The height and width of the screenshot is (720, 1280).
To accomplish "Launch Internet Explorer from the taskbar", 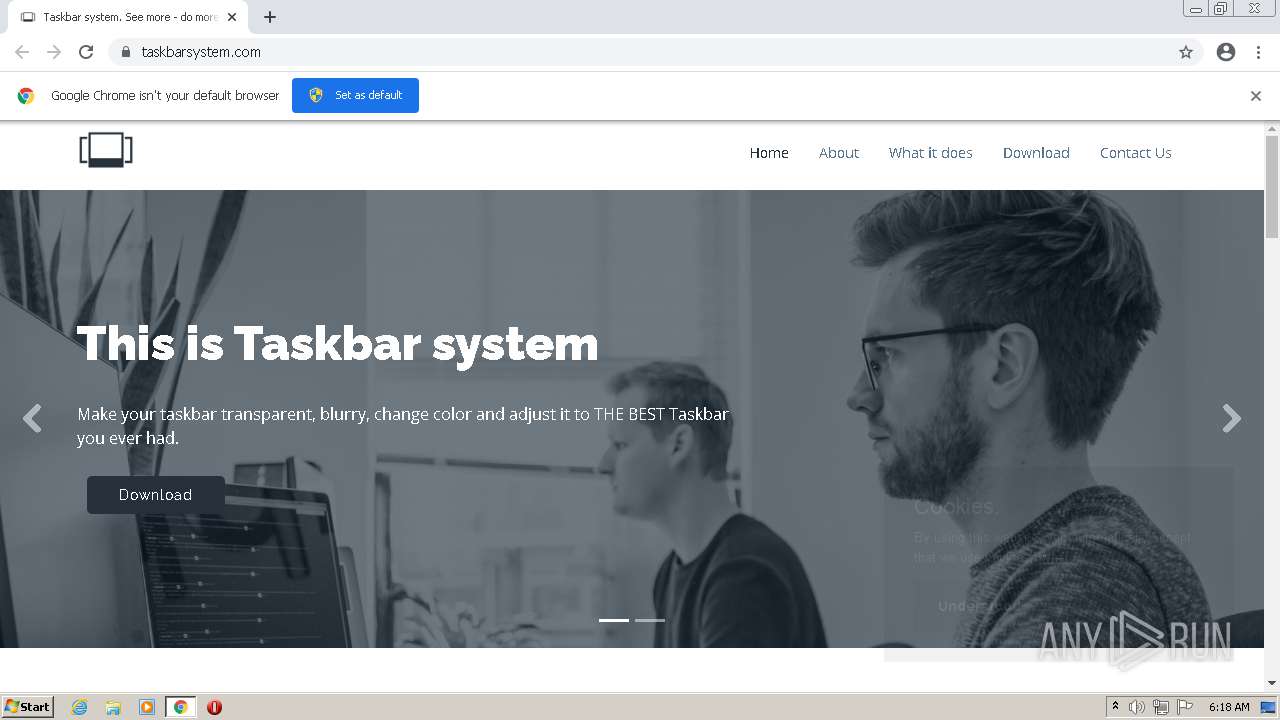I will click(x=80, y=707).
